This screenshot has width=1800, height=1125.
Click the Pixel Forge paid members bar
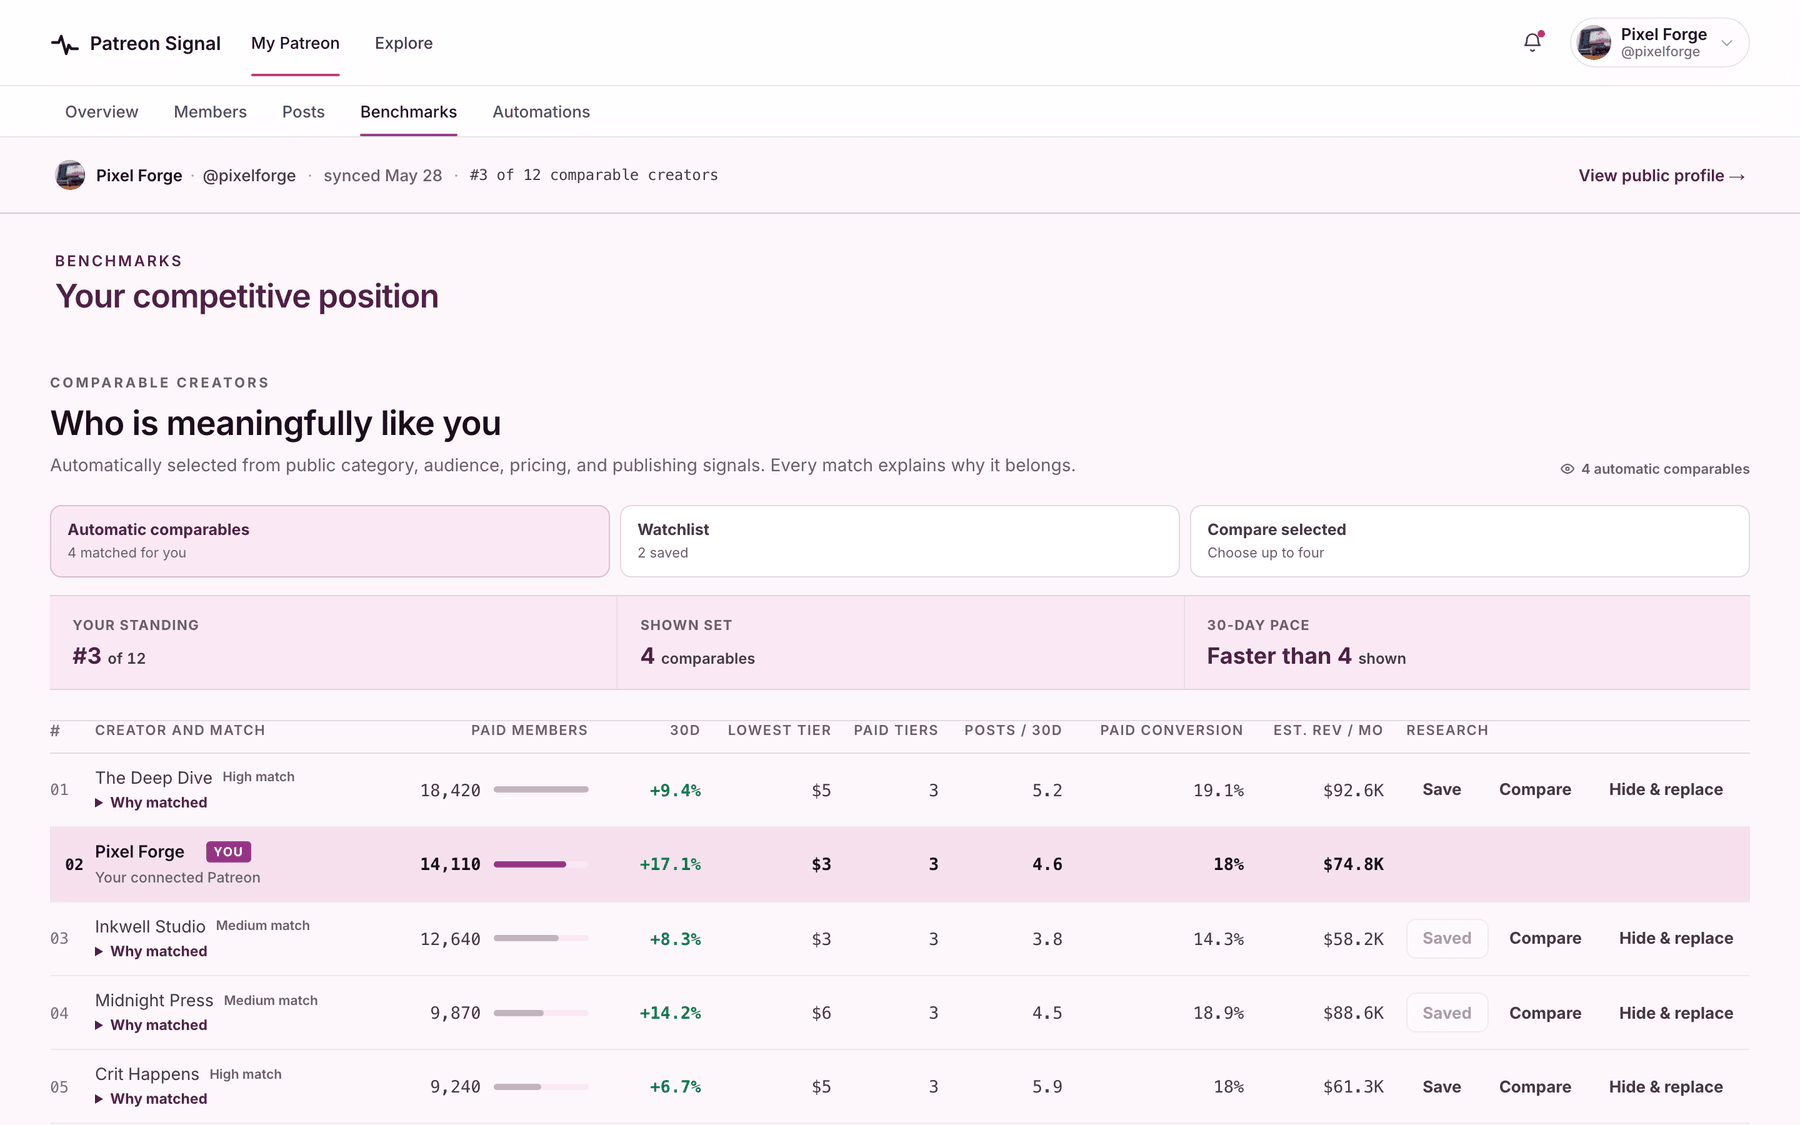[x=541, y=864]
